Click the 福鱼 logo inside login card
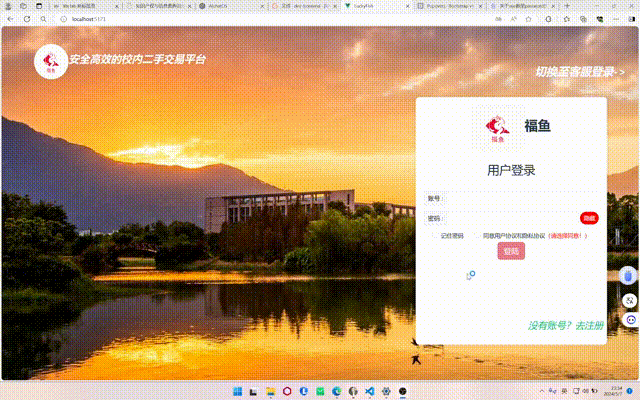The width and height of the screenshot is (640, 400). pos(498,127)
